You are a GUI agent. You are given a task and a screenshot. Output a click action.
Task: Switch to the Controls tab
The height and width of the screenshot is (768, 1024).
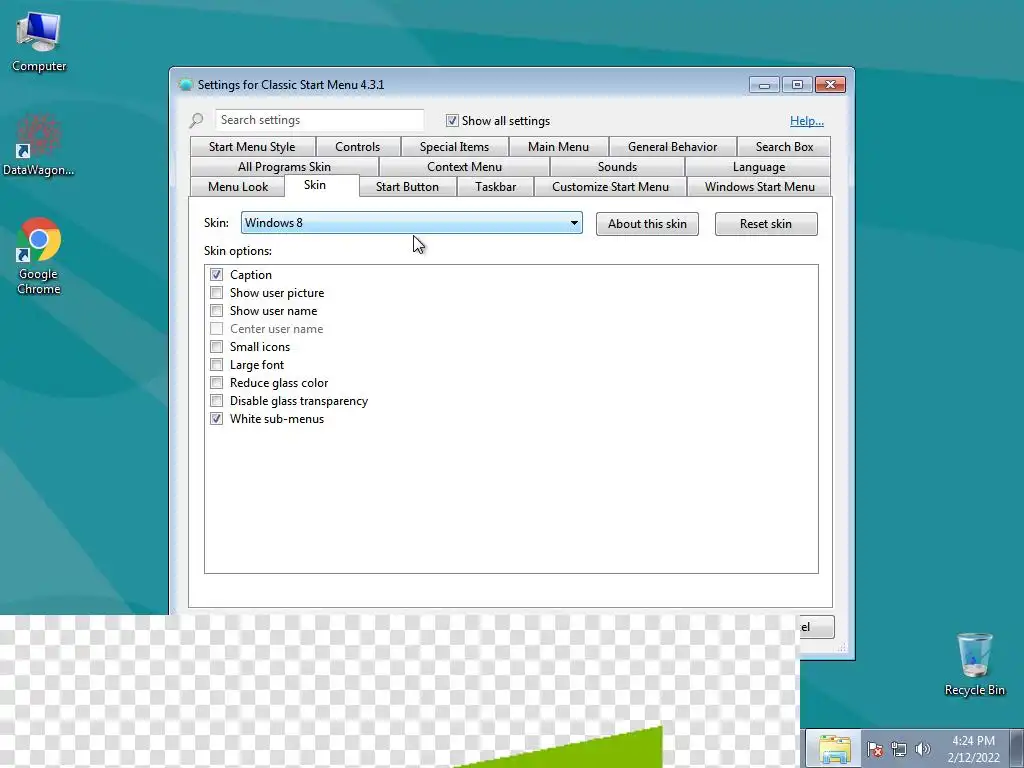point(357,147)
